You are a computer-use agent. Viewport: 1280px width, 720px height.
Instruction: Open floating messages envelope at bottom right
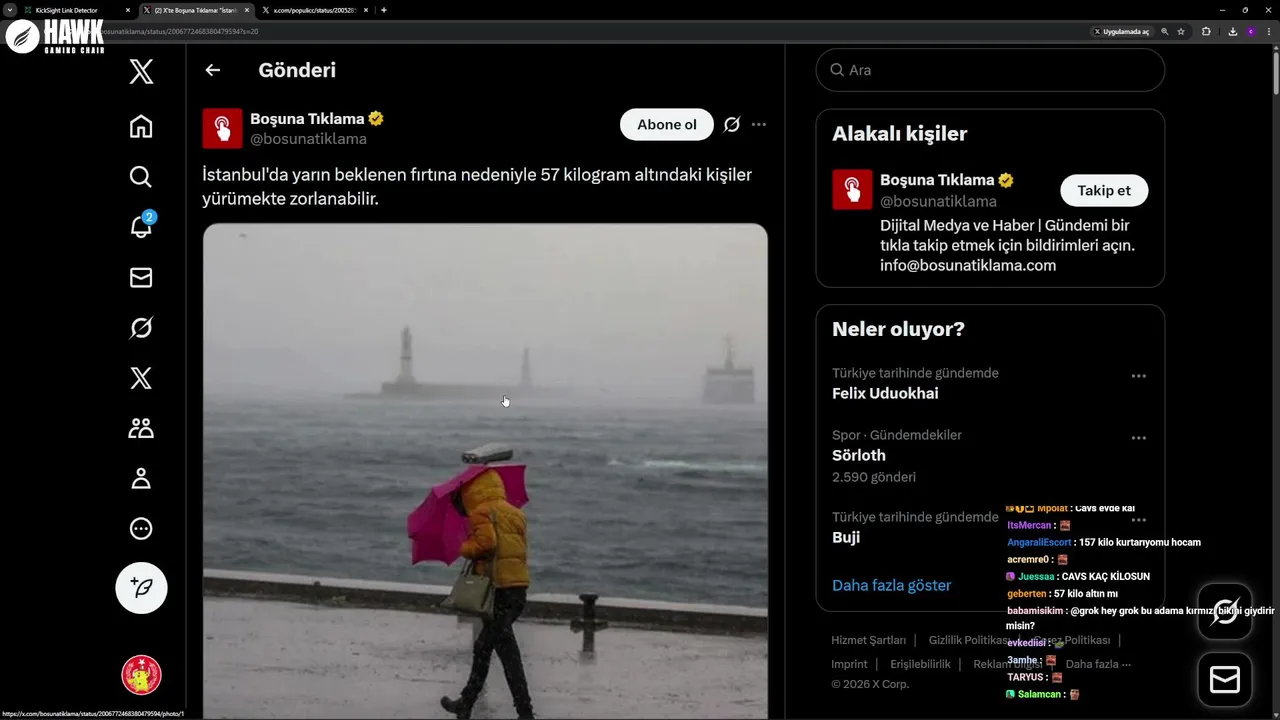tap(1225, 680)
